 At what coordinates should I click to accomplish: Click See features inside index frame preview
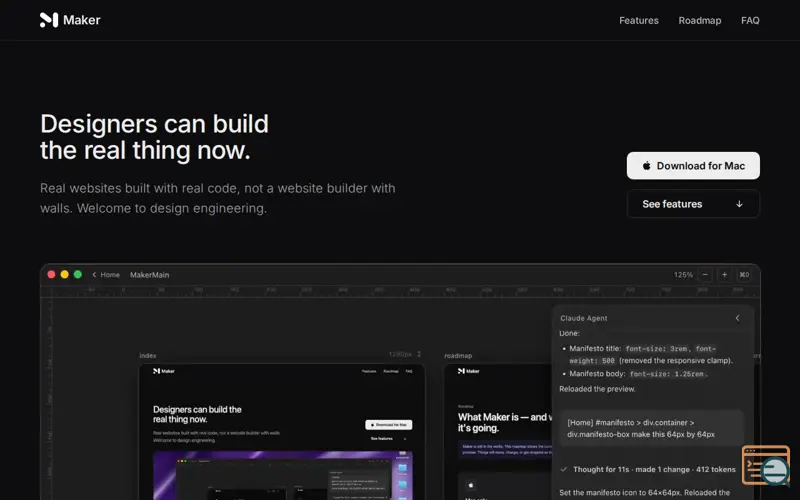389,438
